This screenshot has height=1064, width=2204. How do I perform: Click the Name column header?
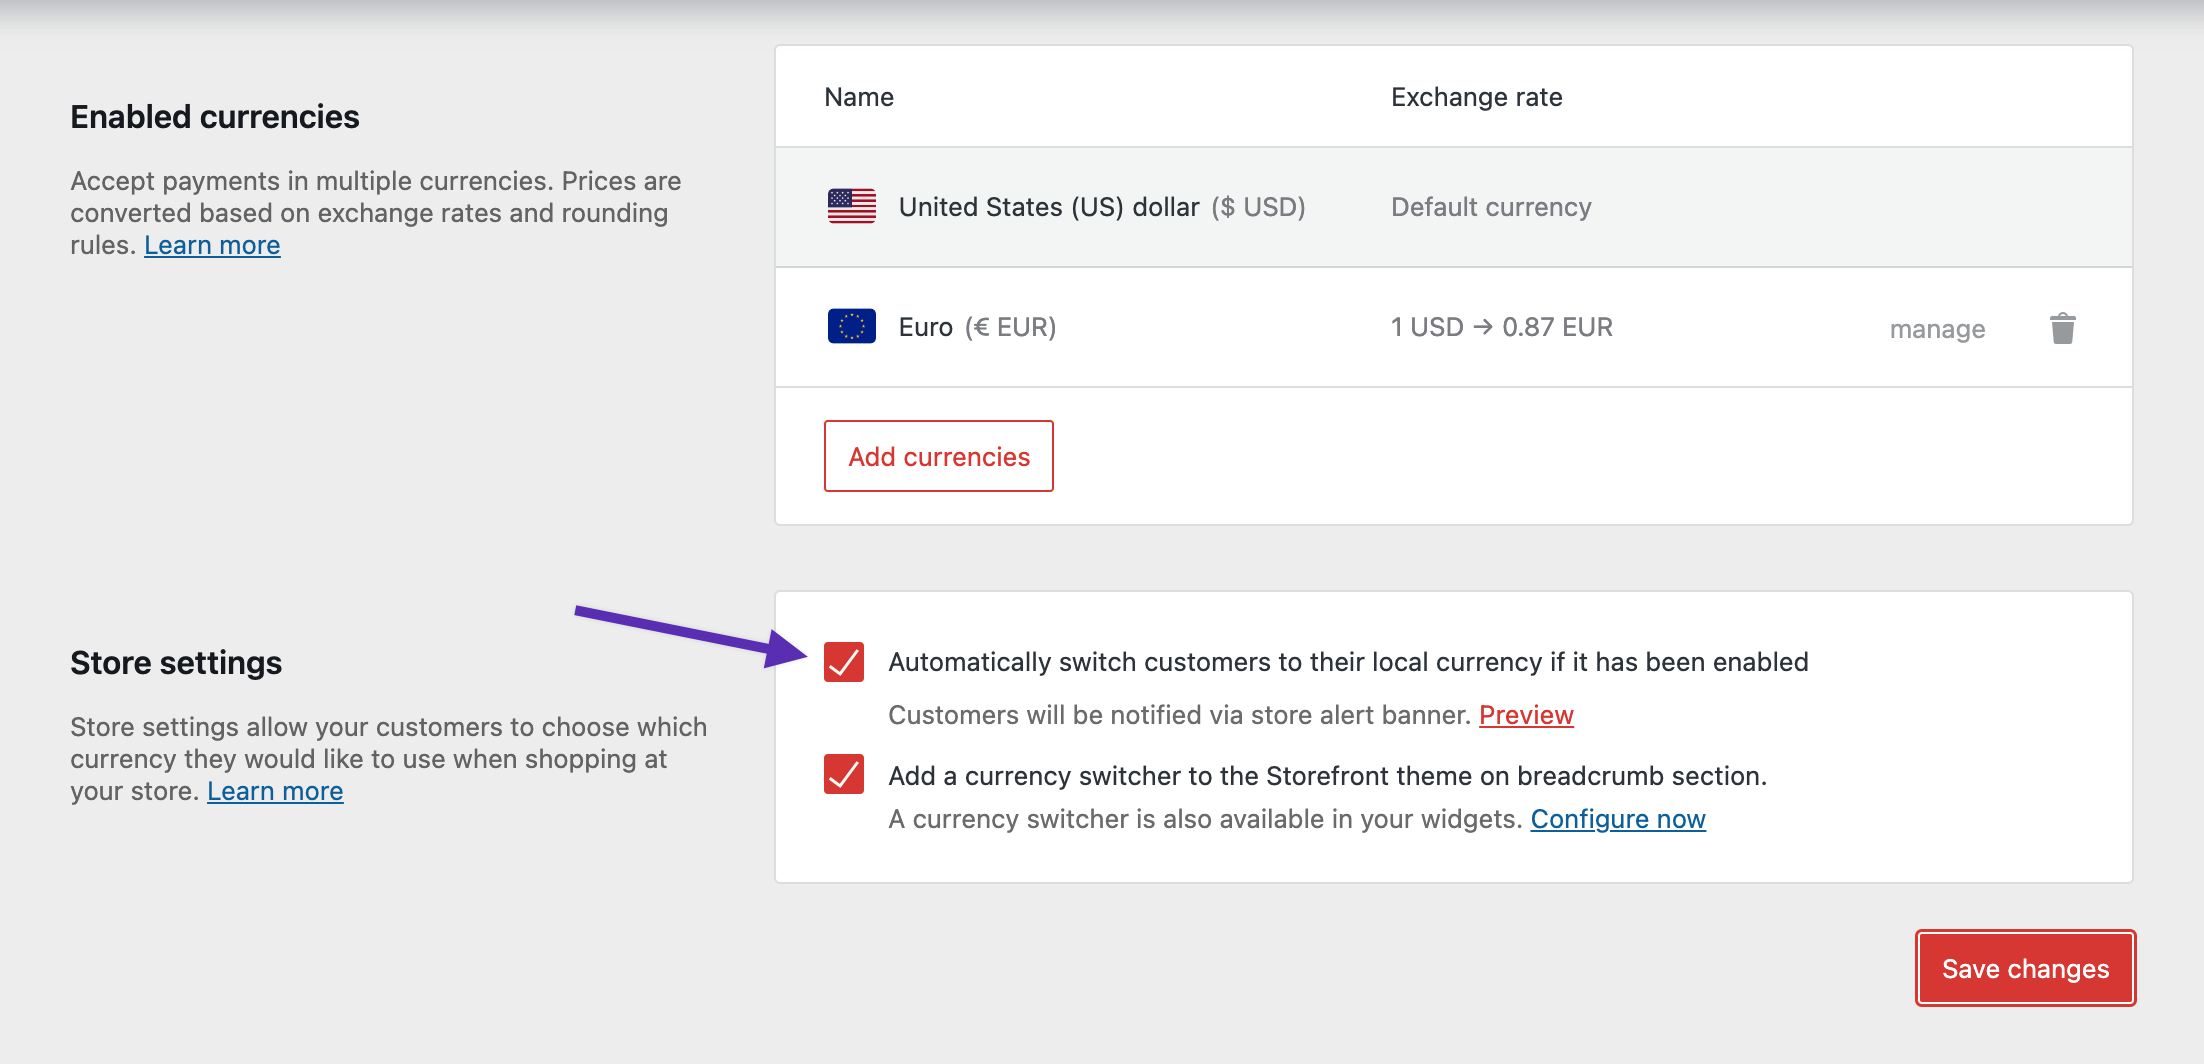click(858, 96)
